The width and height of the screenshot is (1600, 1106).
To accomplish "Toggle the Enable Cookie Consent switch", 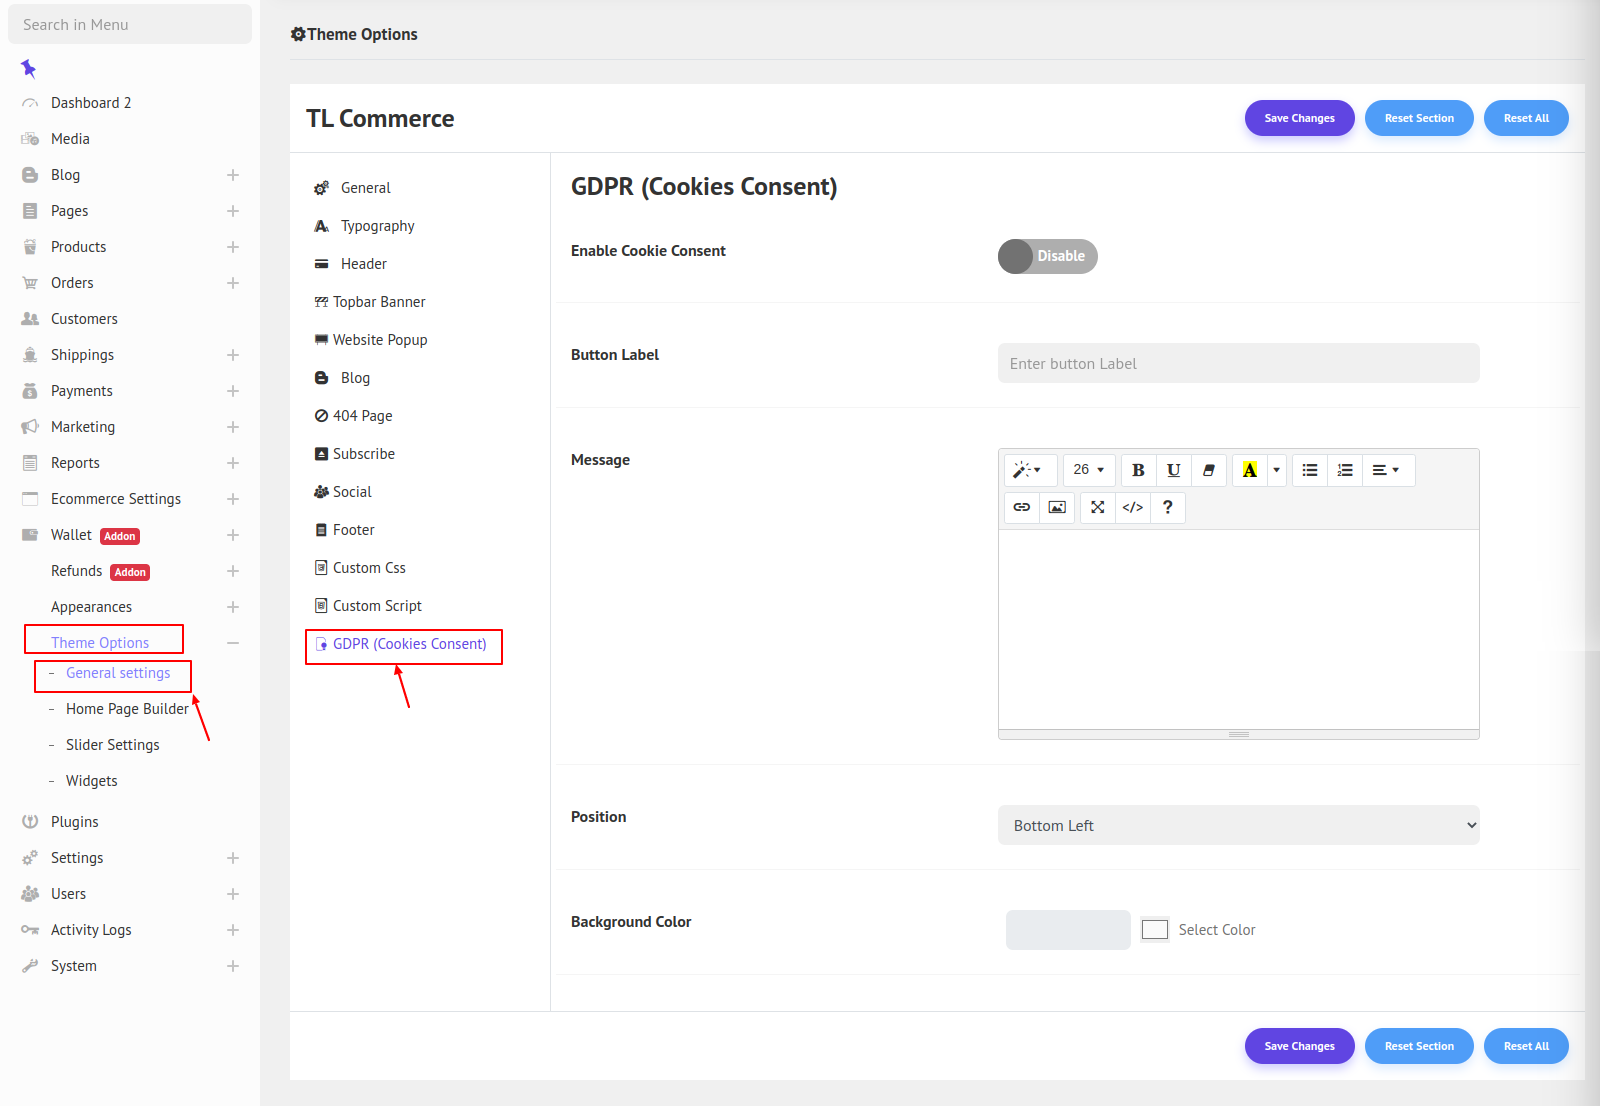I will 1047,256.
